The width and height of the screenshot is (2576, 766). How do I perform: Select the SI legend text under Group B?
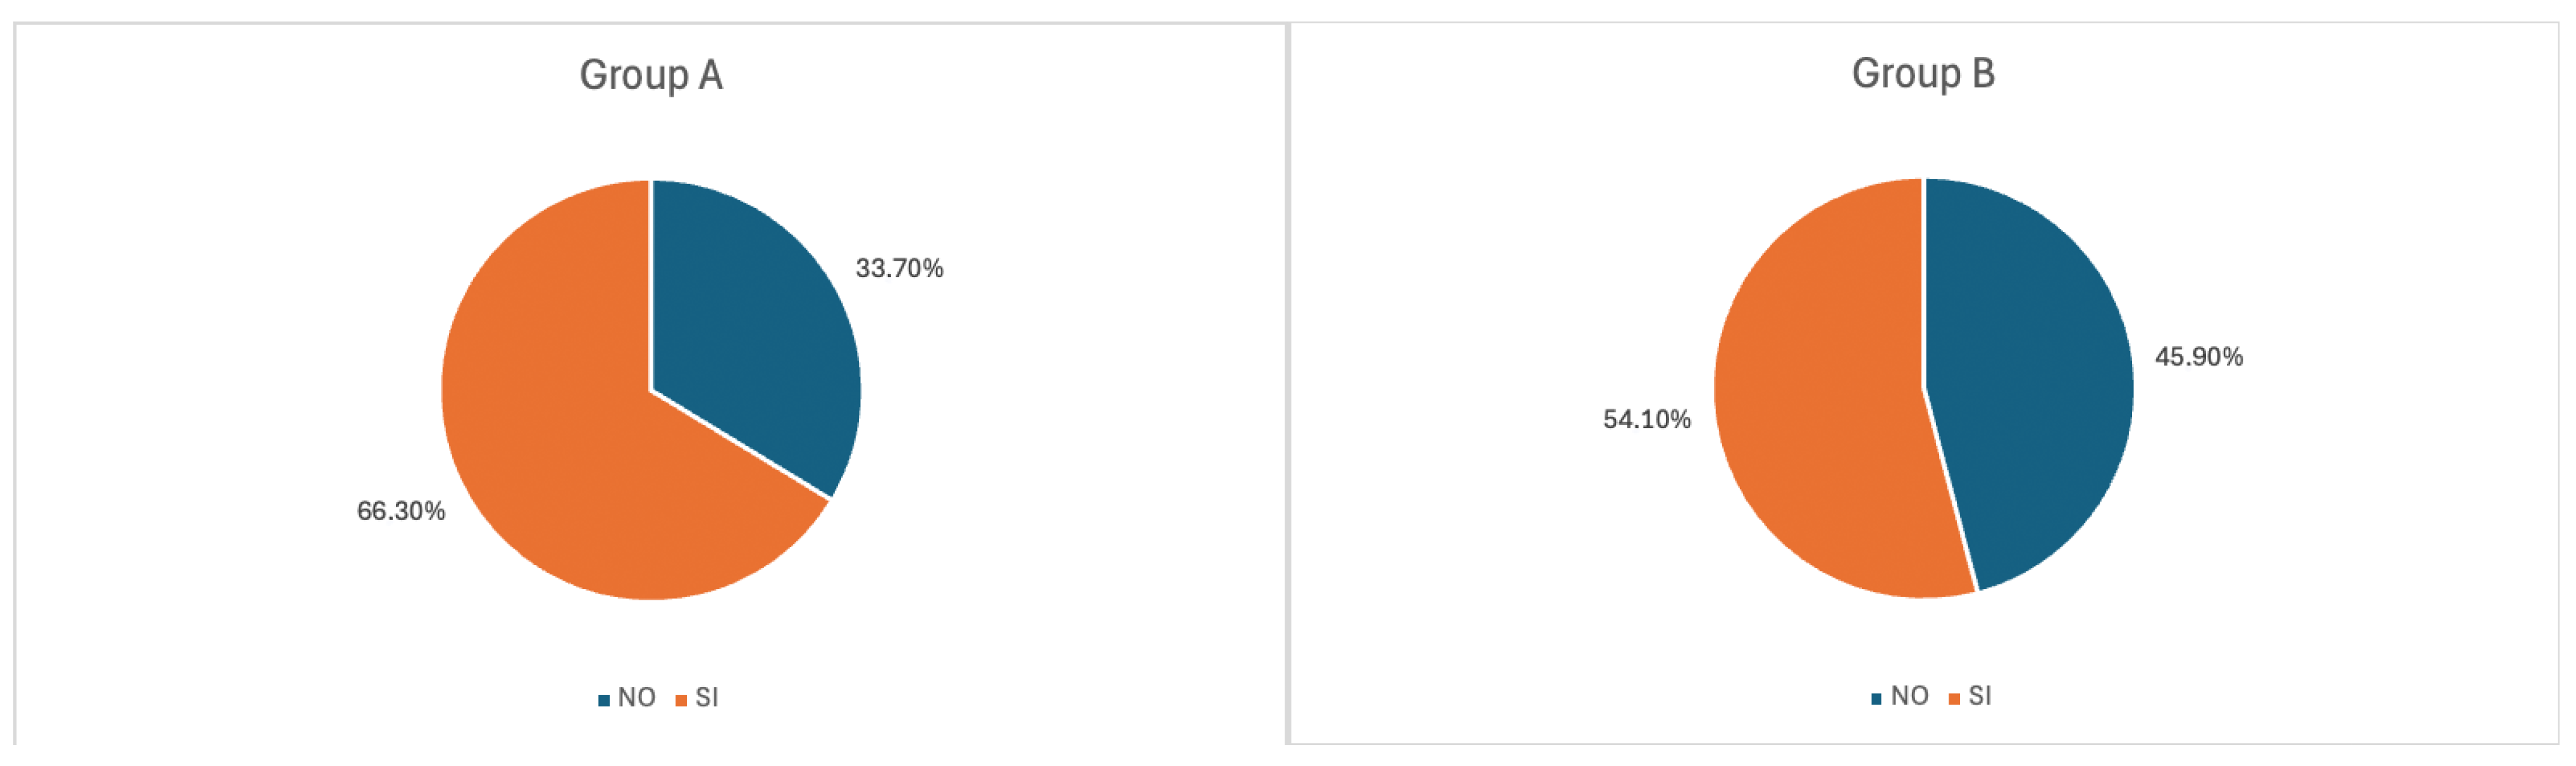pyautogui.click(x=1980, y=695)
